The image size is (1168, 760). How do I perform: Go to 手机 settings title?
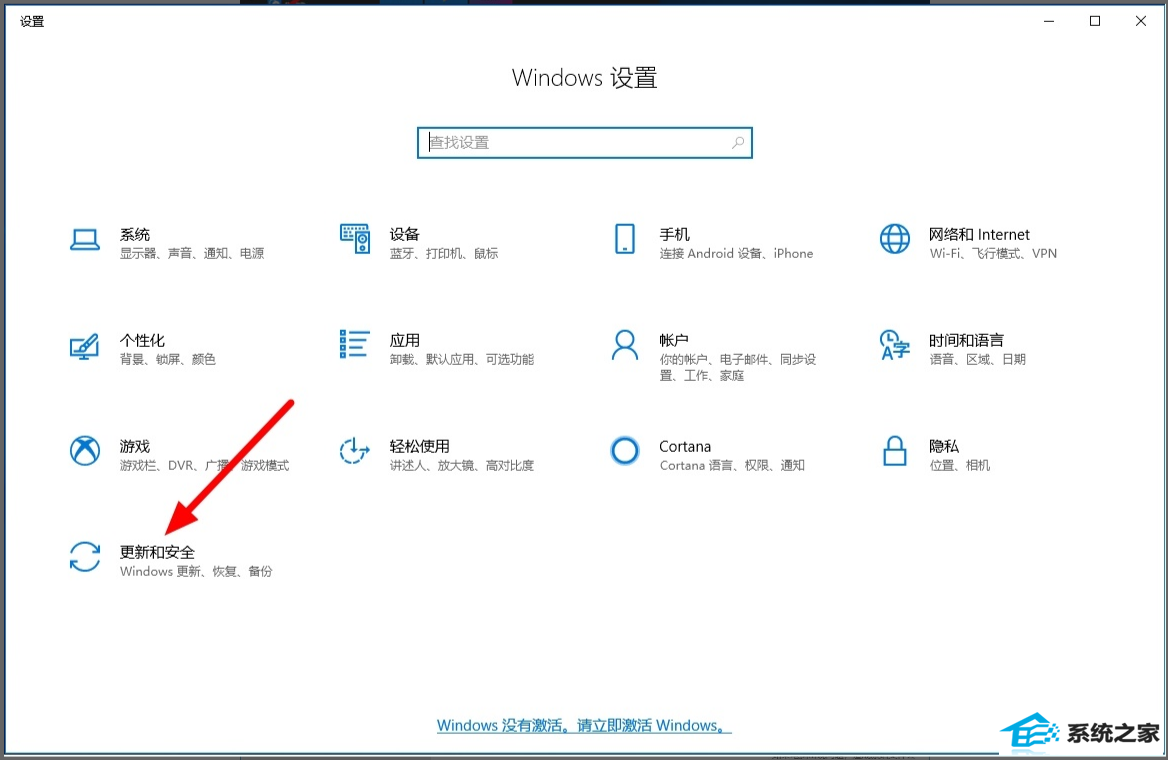tap(674, 235)
